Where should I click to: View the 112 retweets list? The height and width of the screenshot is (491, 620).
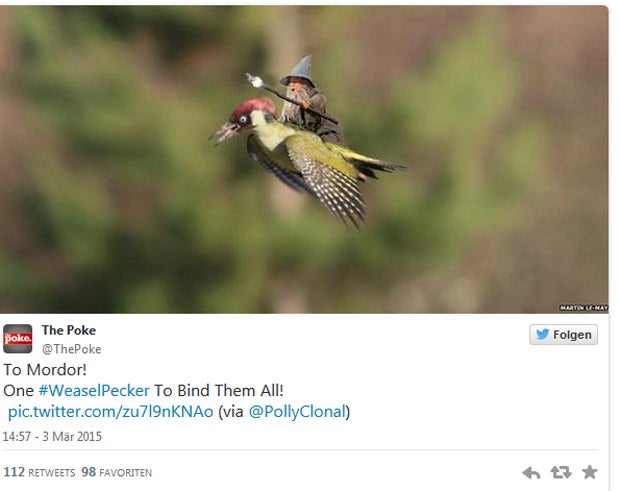pyautogui.click(x=39, y=472)
